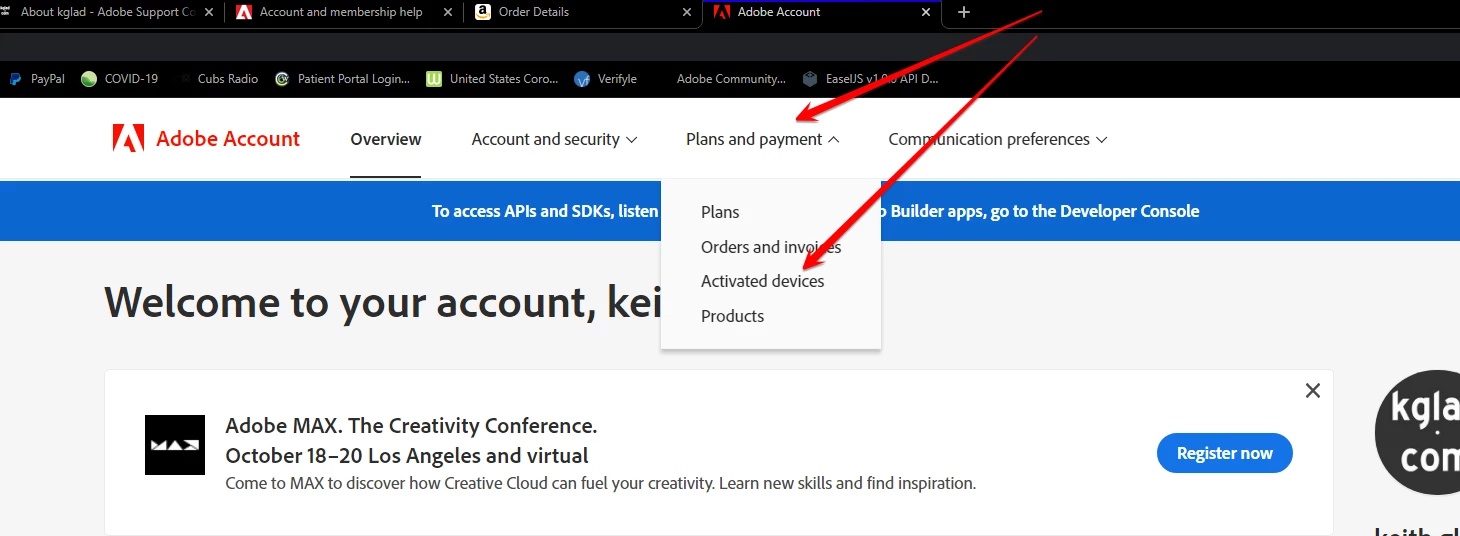Dismiss the Adobe MAX banner
The height and width of the screenshot is (536, 1460).
click(x=1313, y=391)
